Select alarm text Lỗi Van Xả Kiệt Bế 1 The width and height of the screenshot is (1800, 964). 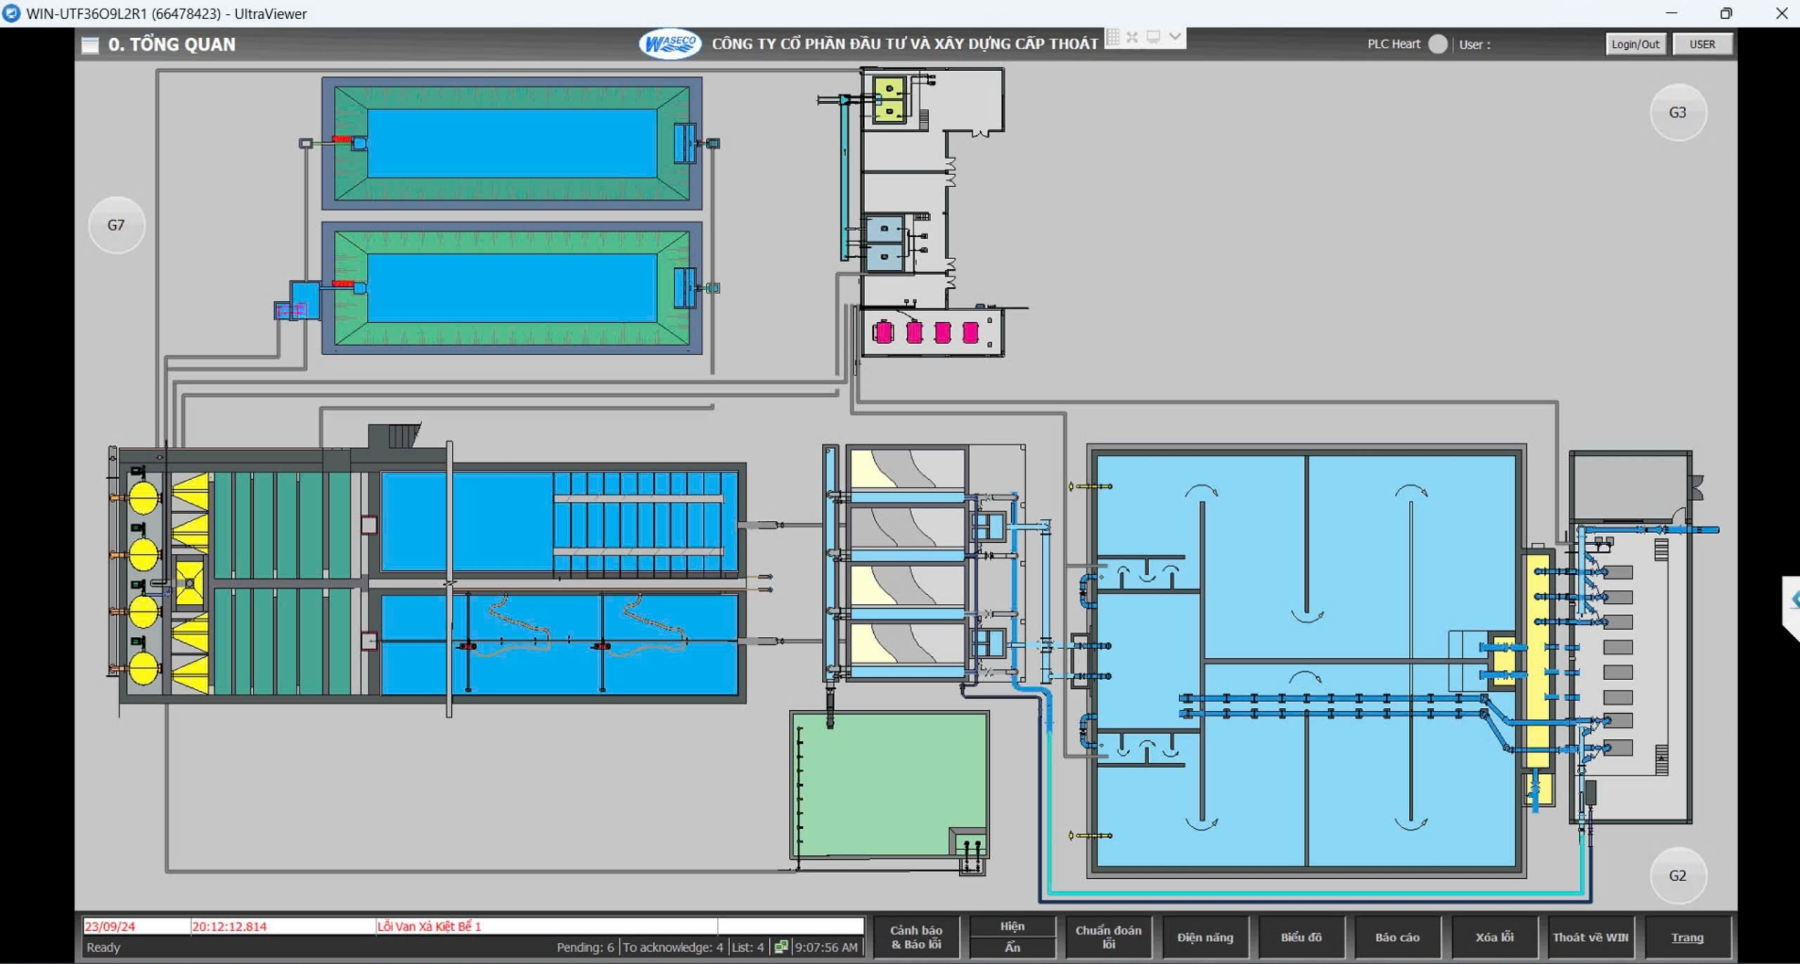coord(429,926)
